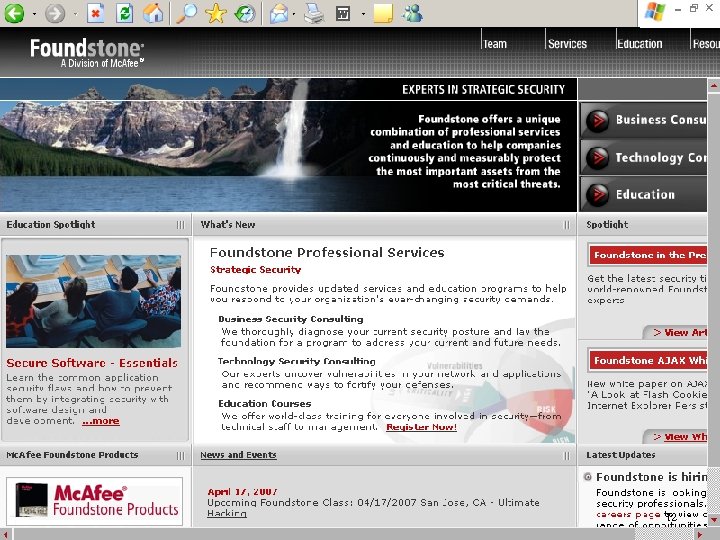Open the News and Events heading link
This screenshot has height=540, width=720.
[x=238, y=455]
